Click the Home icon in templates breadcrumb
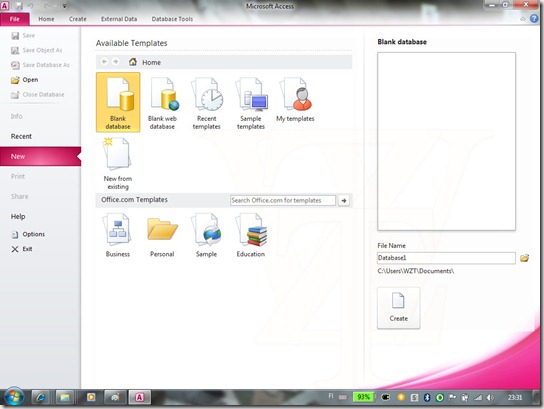 tap(133, 62)
